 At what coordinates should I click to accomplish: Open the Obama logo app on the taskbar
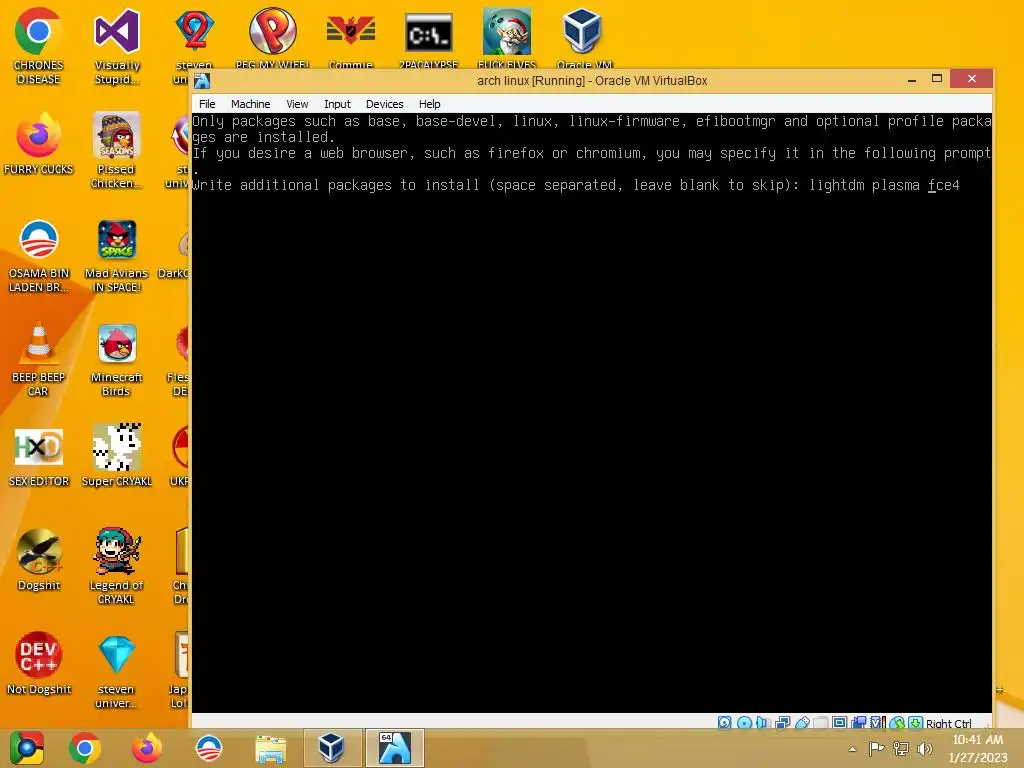208,748
